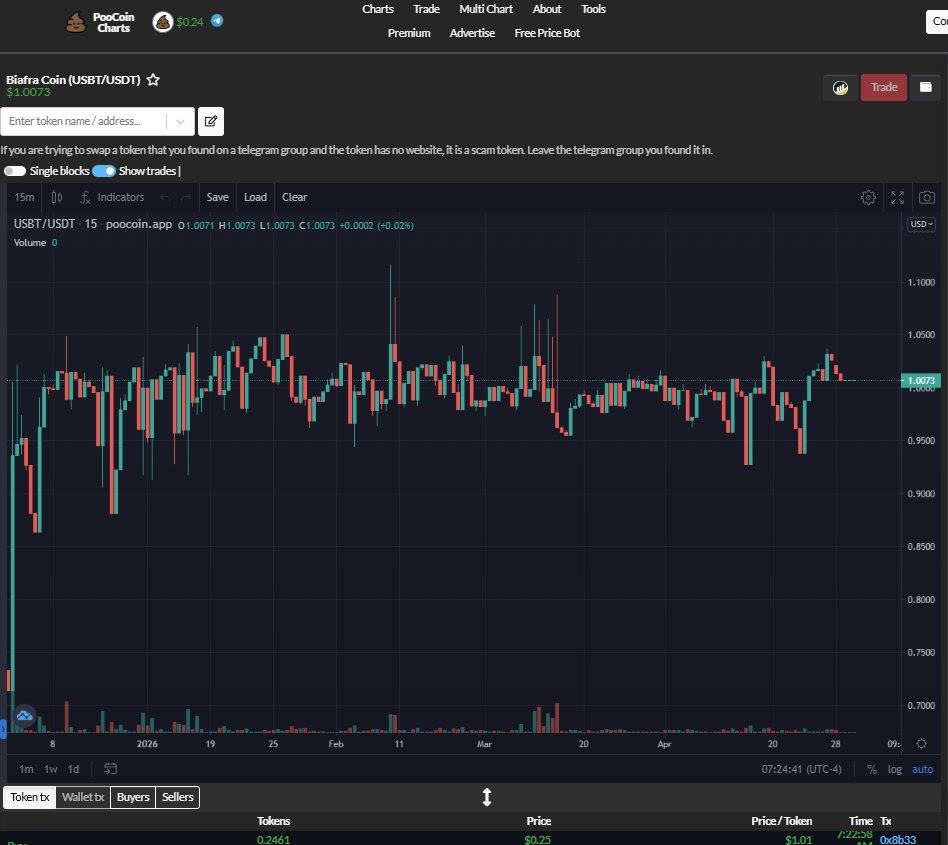The height and width of the screenshot is (845, 948).
Task: Focus the token name / address input
Action: click(x=83, y=121)
